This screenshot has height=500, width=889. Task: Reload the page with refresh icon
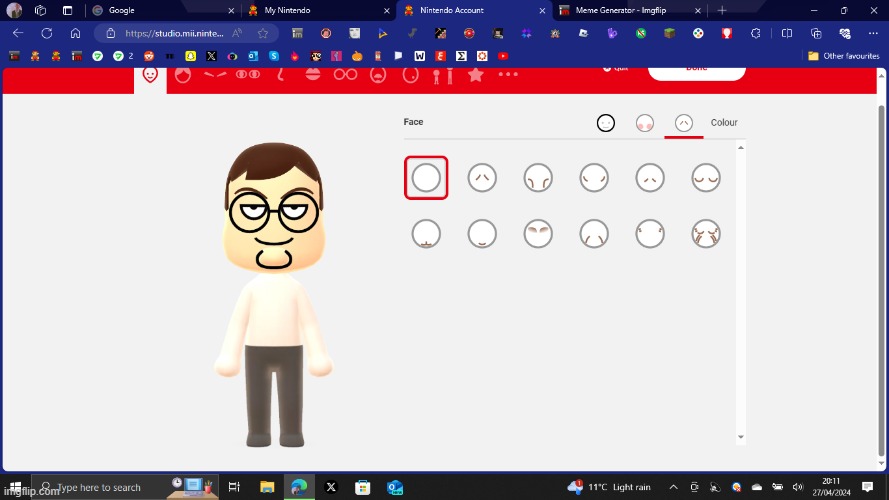[x=46, y=33]
